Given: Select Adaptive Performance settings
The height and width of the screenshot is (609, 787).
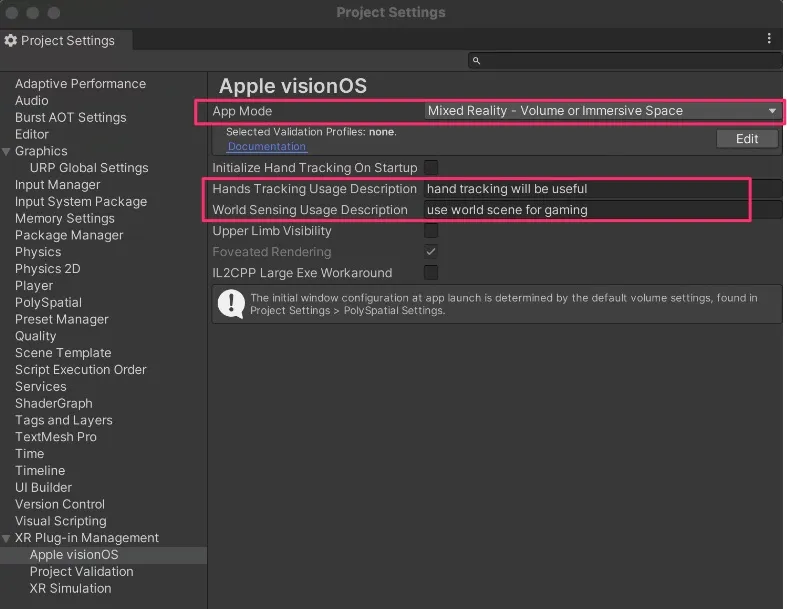Looking at the screenshot, I should [80, 84].
